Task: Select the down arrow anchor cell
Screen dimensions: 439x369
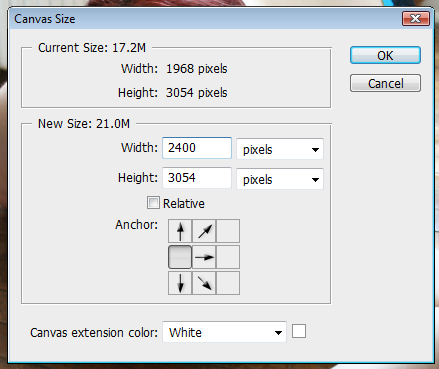Action: tap(180, 283)
